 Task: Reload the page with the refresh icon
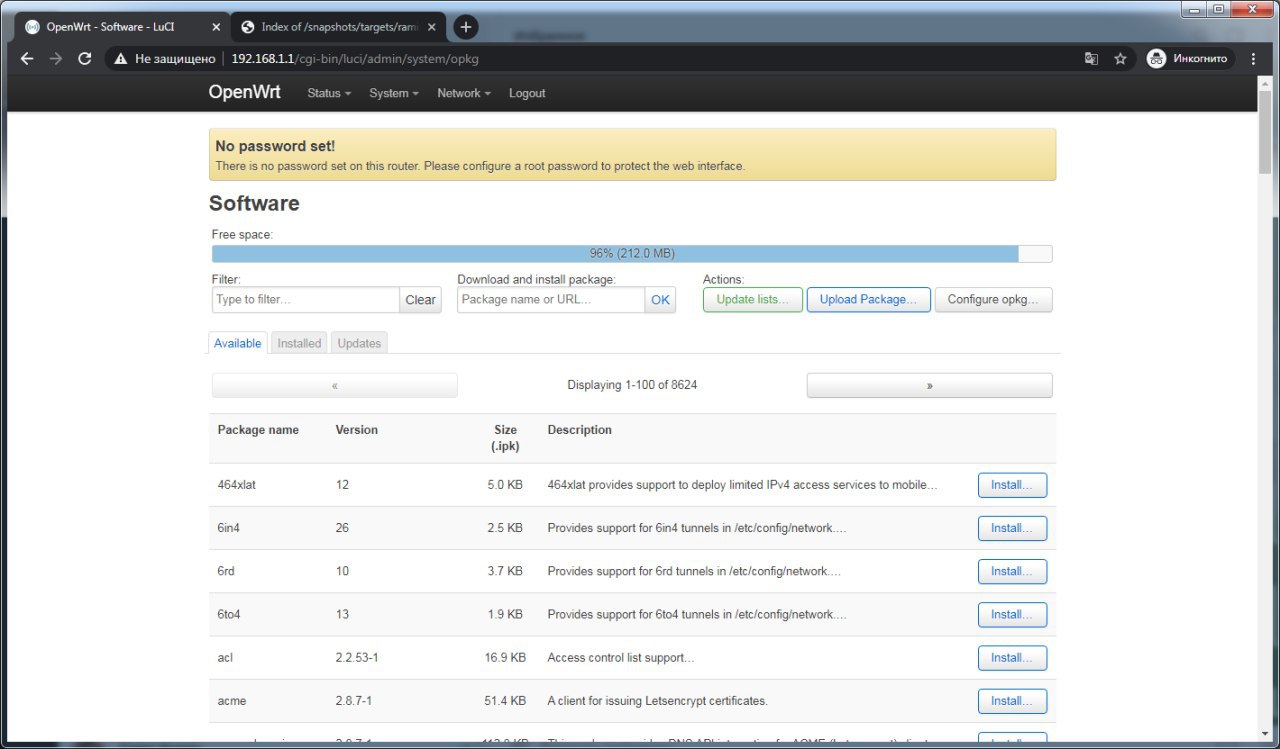click(x=85, y=59)
